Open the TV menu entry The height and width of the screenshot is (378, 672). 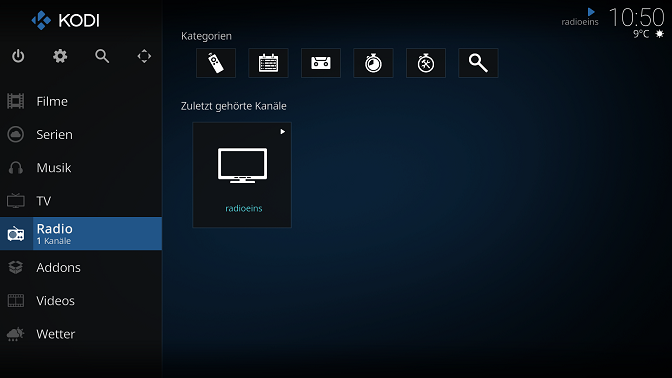tap(81, 201)
